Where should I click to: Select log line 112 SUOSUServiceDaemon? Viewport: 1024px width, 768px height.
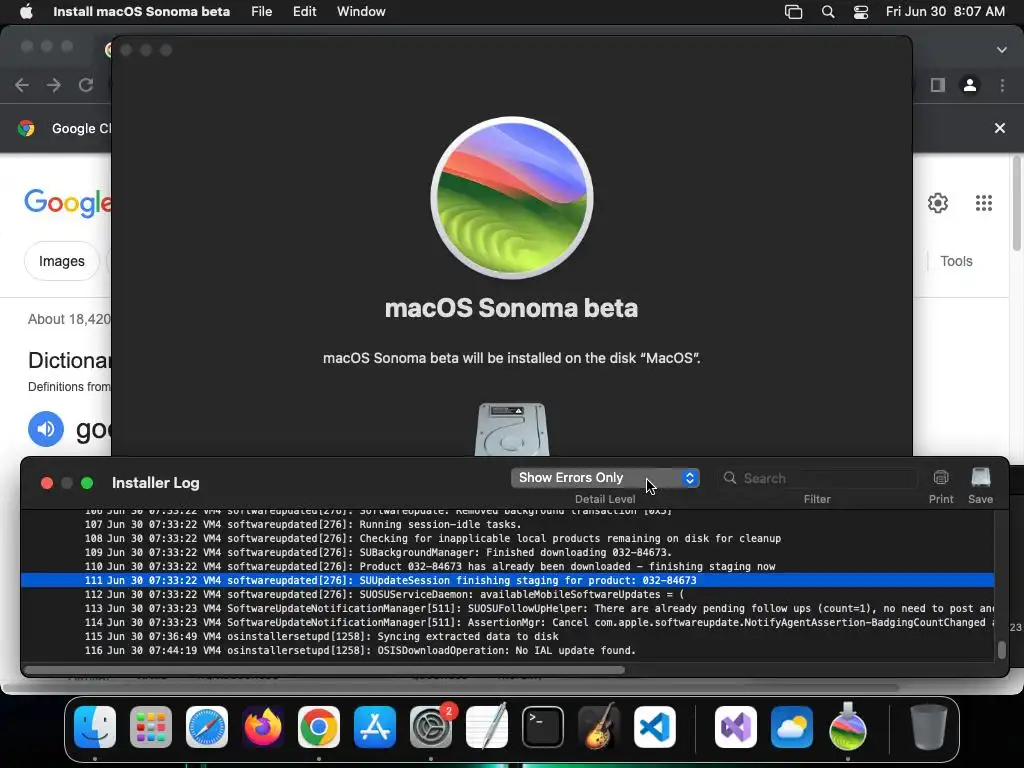pos(507,594)
